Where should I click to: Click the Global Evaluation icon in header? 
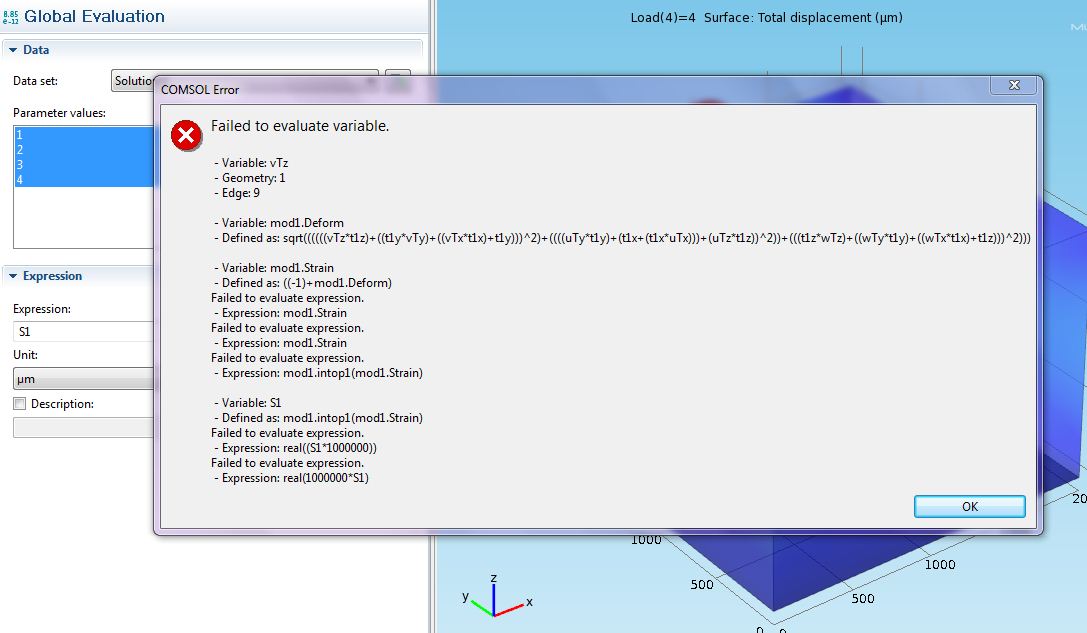[11, 17]
